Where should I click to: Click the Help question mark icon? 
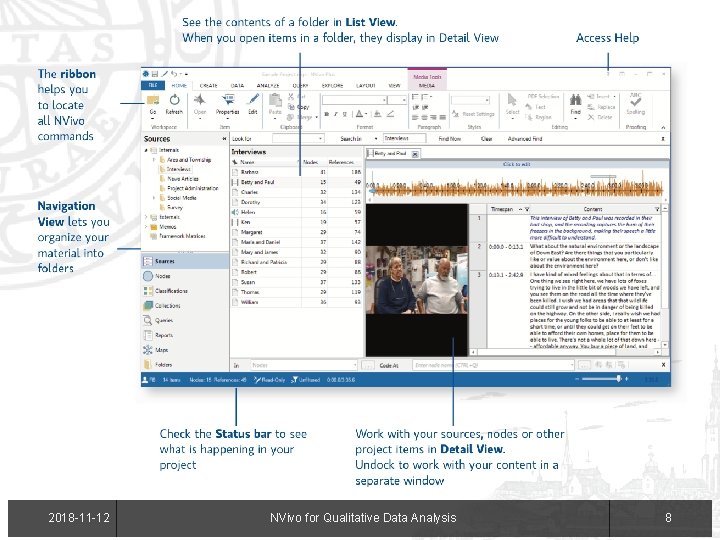coord(608,74)
